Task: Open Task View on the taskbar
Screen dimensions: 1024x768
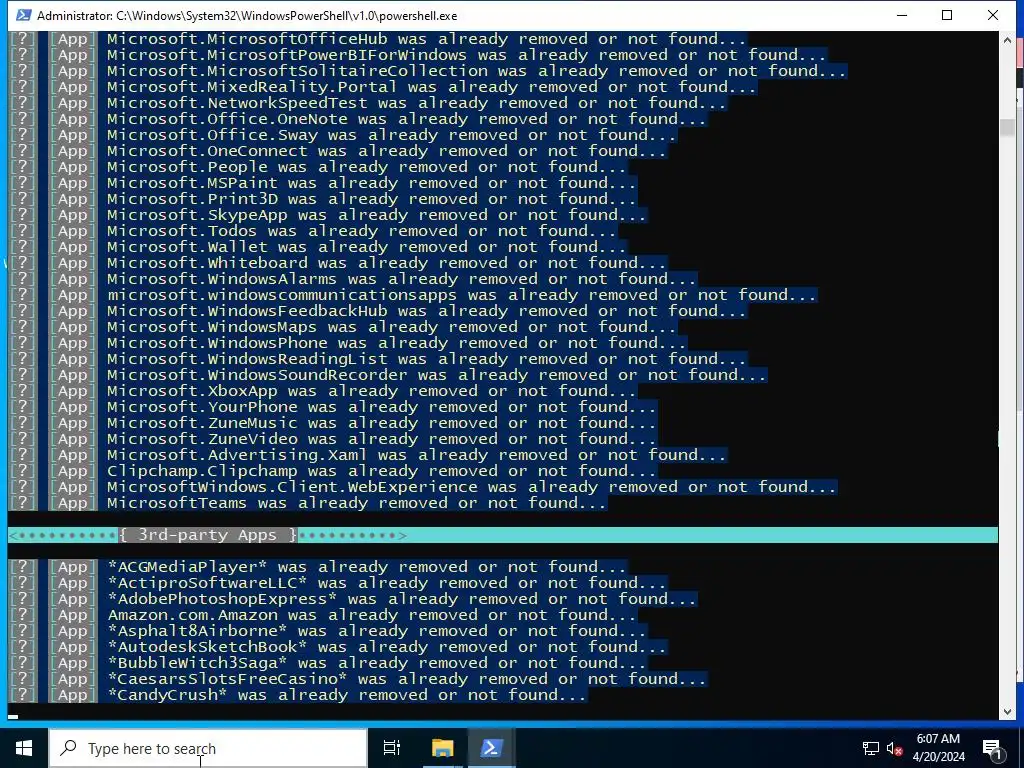Action: click(392, 748)
